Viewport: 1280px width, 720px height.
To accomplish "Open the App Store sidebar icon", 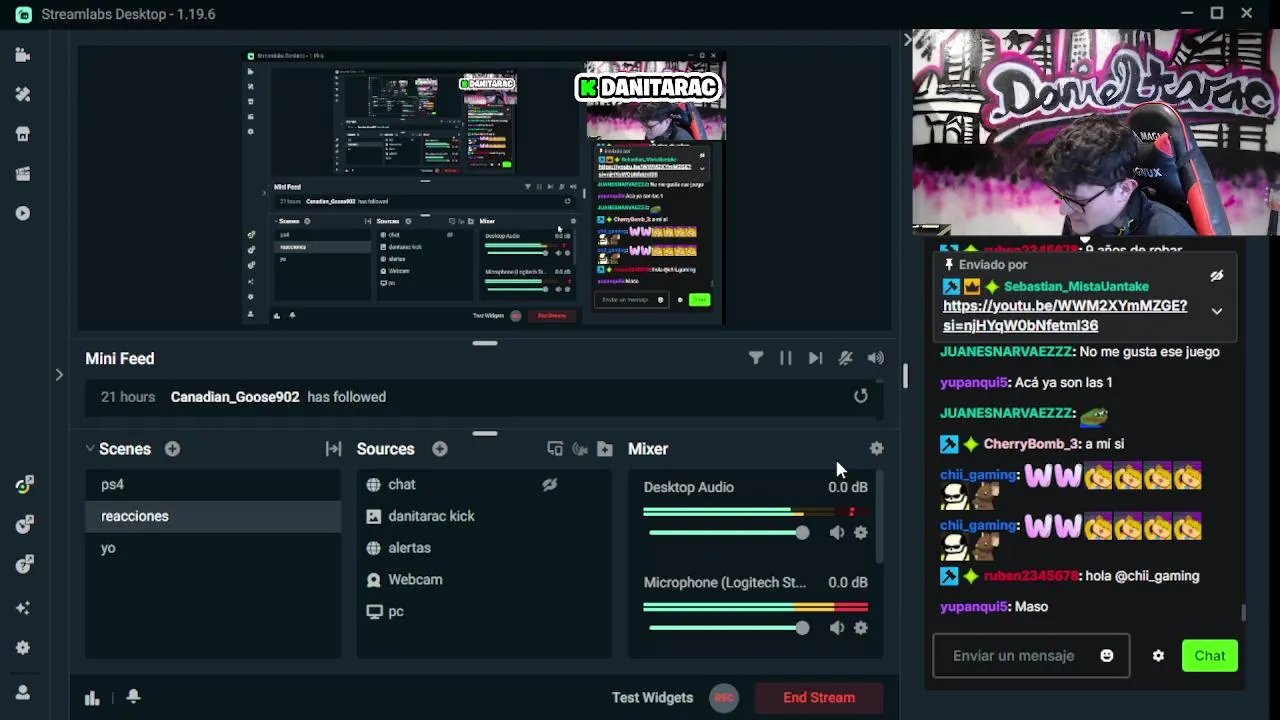I will tap(23, 134).
